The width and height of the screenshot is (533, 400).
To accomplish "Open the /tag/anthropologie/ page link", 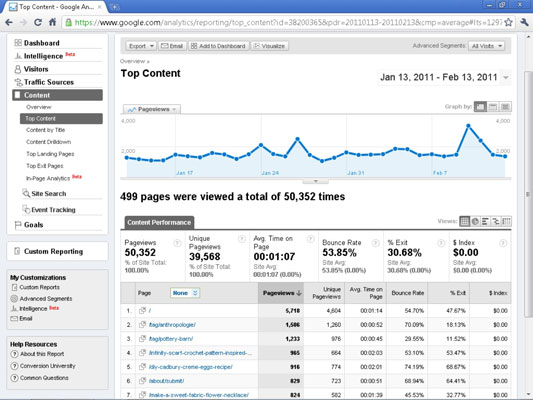I will coord(172,325).
